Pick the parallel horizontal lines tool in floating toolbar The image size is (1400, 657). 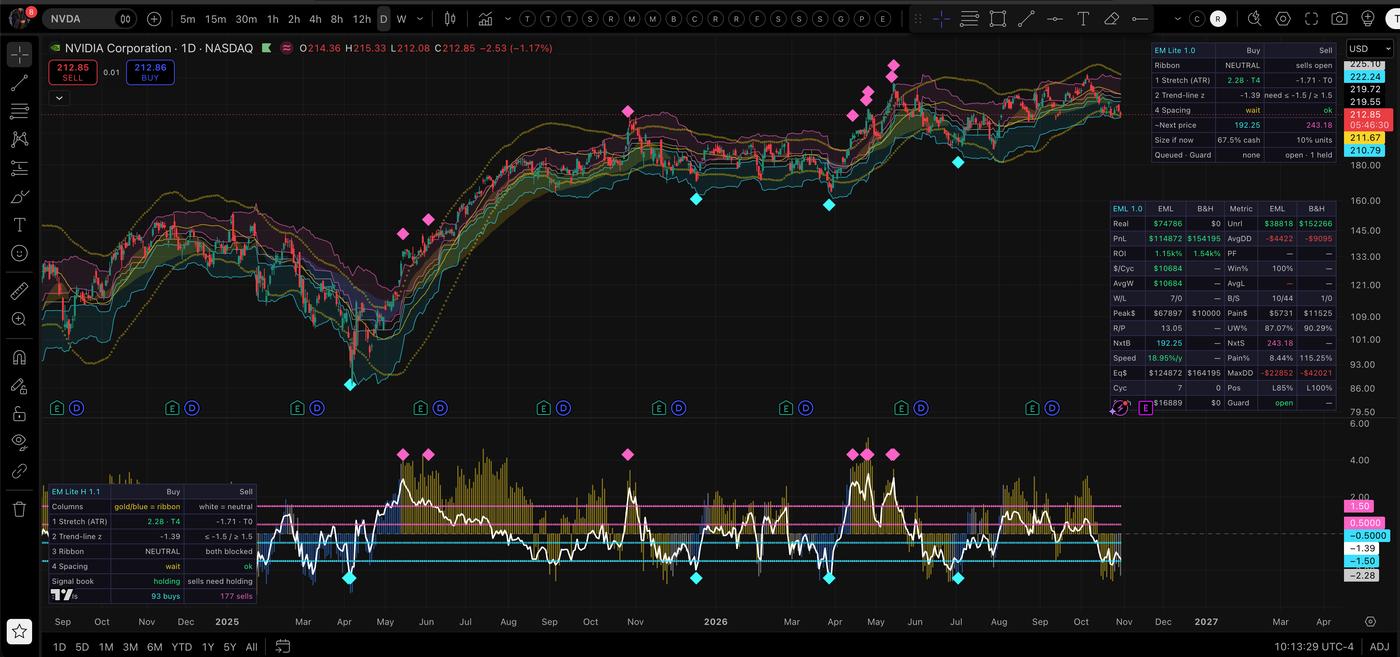(969, 19)
